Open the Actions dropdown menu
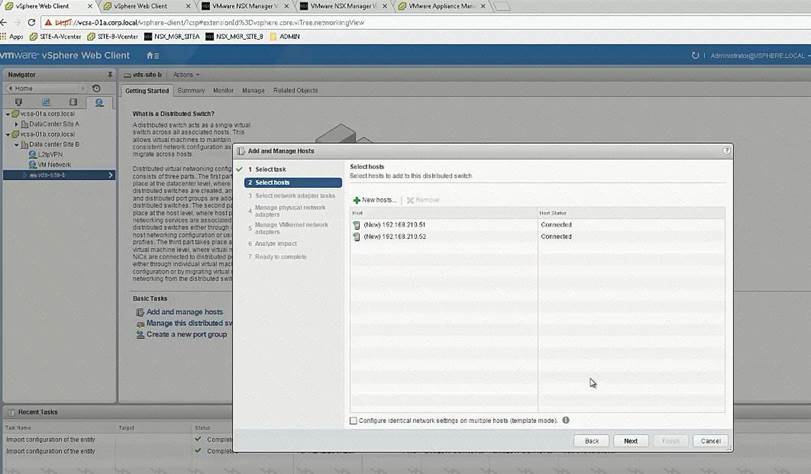Viewport: 811px width, 474px height. point(186,75)
